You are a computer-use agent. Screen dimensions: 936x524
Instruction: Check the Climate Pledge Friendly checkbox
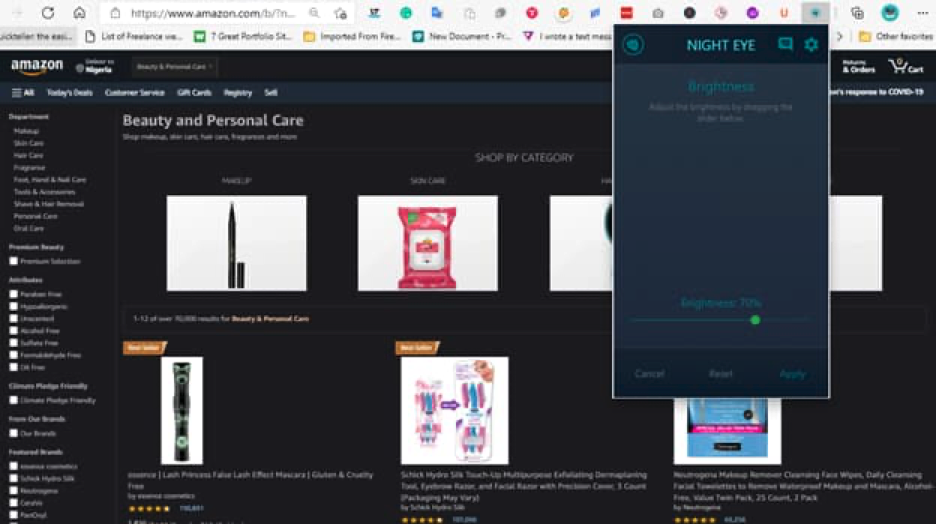(x=13, y=400)
